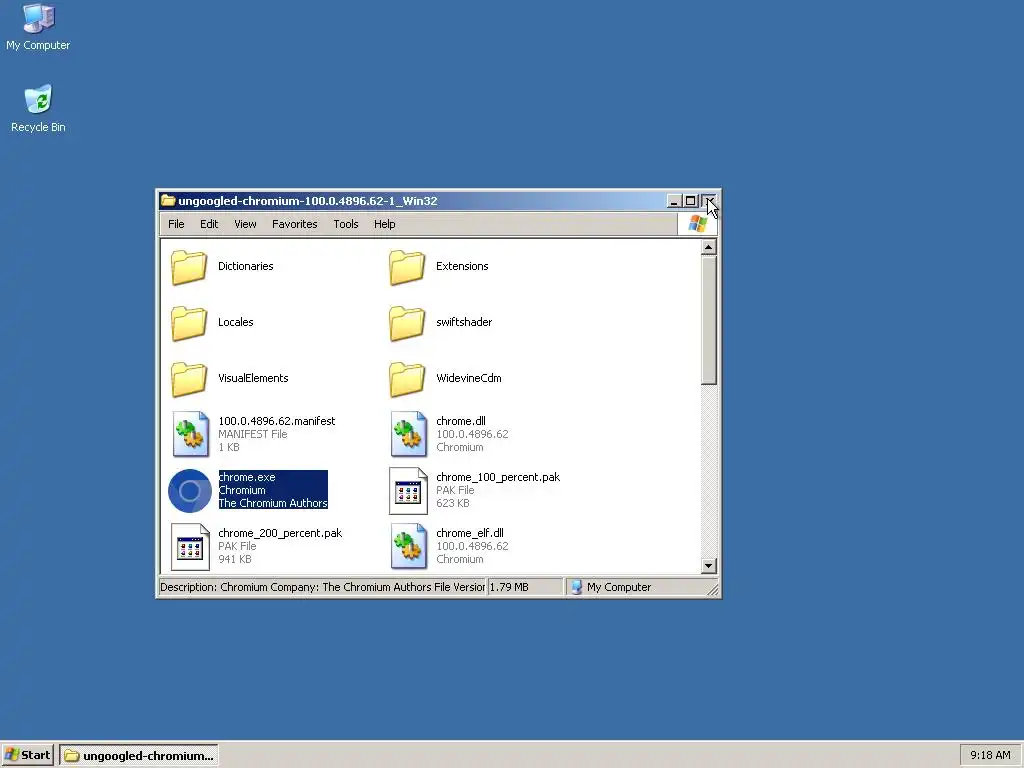Click the taskbar clock showing 9:18 AM

[x=990, y=756]
